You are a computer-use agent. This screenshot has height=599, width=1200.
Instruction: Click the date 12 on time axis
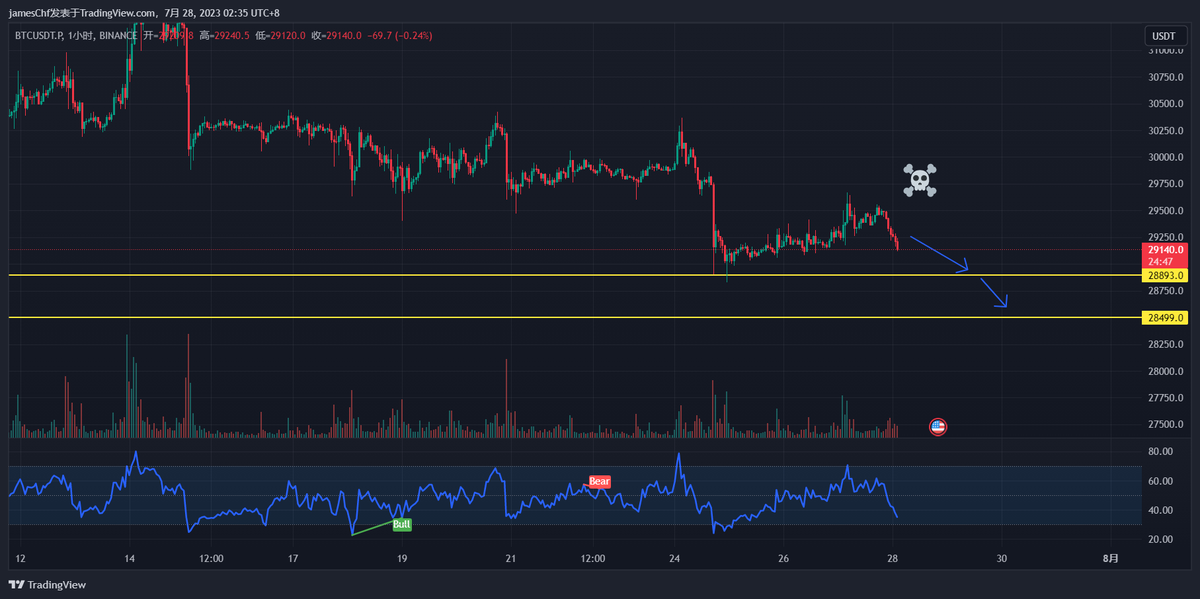(20, 559)
